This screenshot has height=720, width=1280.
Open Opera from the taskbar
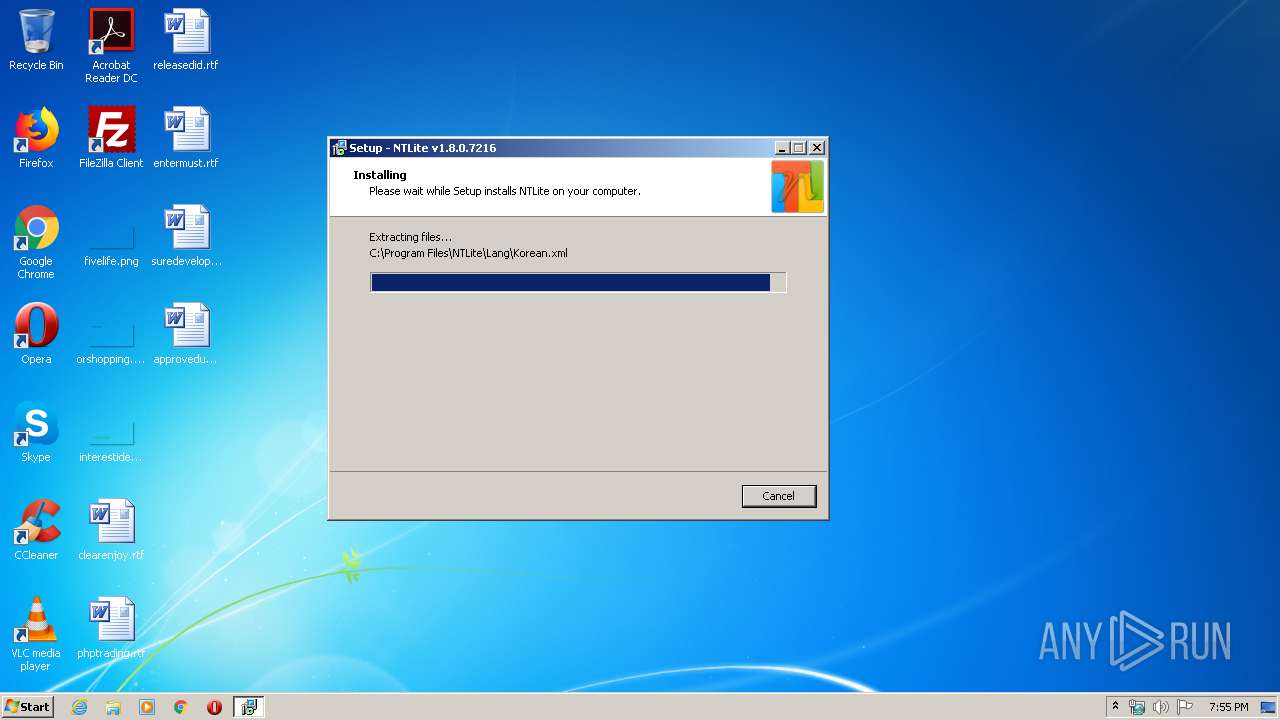[214, 707]
